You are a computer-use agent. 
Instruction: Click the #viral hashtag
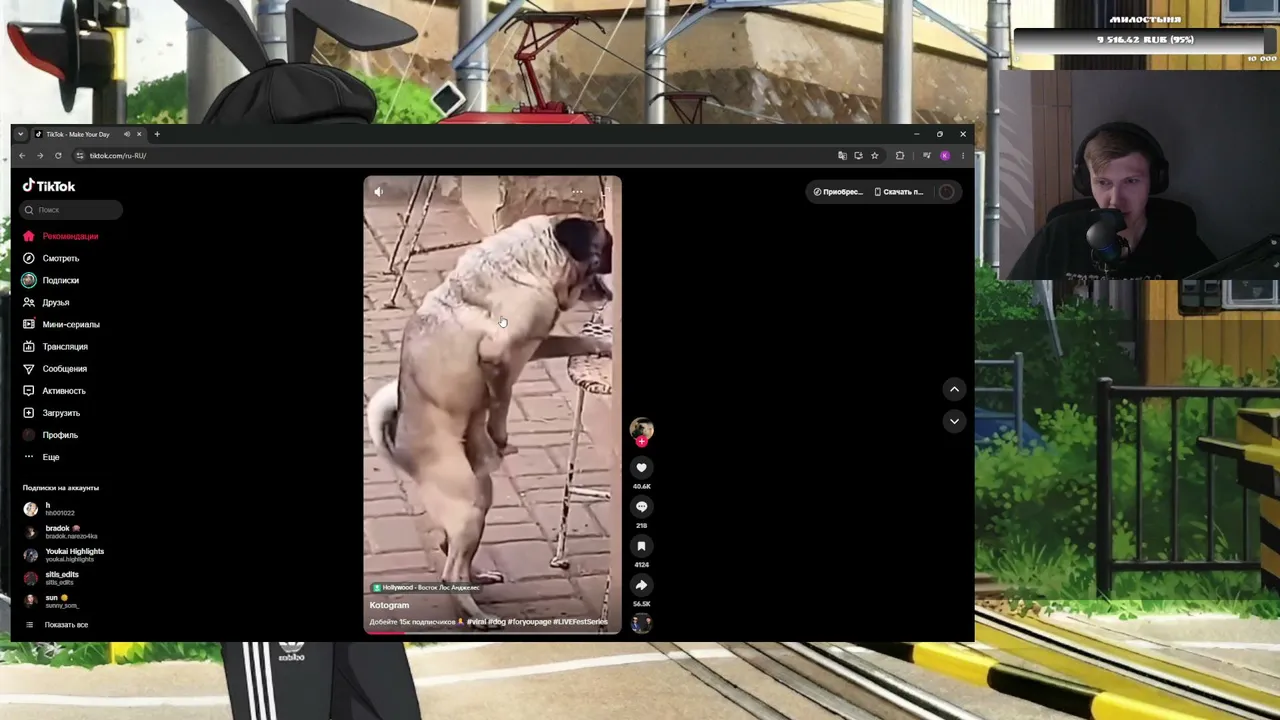point(476,622)
